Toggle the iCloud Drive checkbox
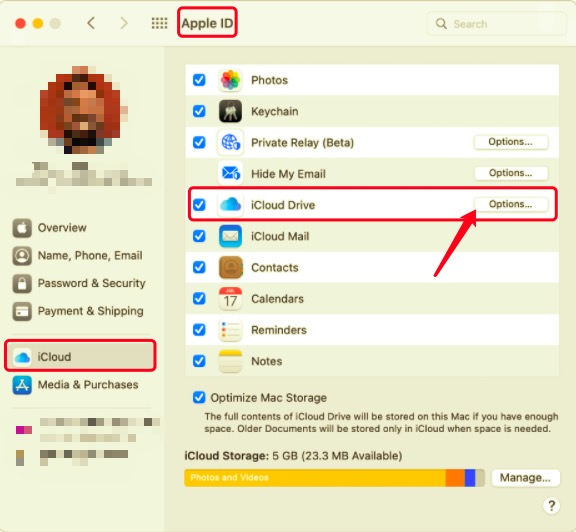576x532 pixels. coord(199,205)
